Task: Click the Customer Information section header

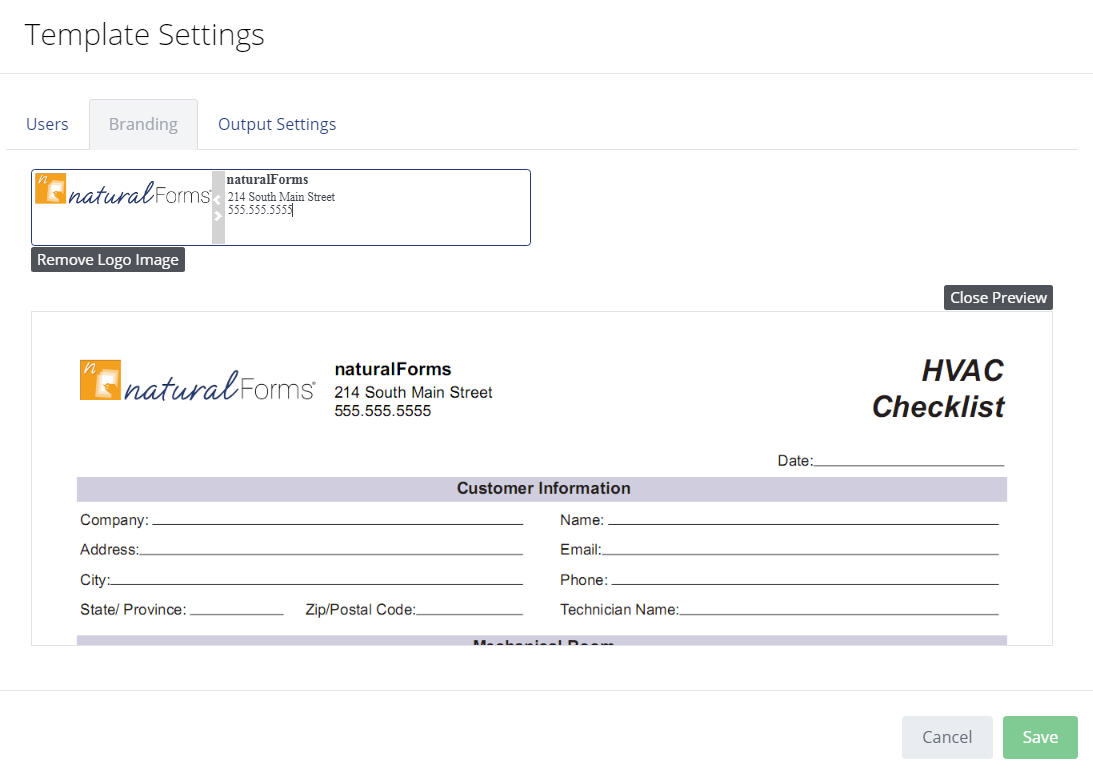Action: coord(543,488)
